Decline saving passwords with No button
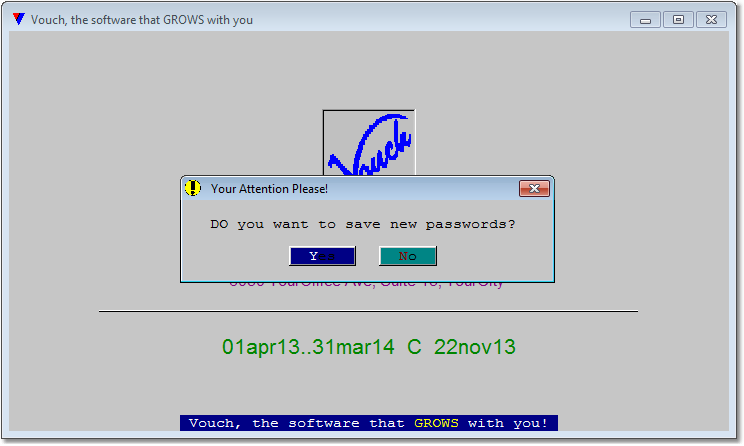The width and height of the screenshot is (744, 446). pos(408,256)
